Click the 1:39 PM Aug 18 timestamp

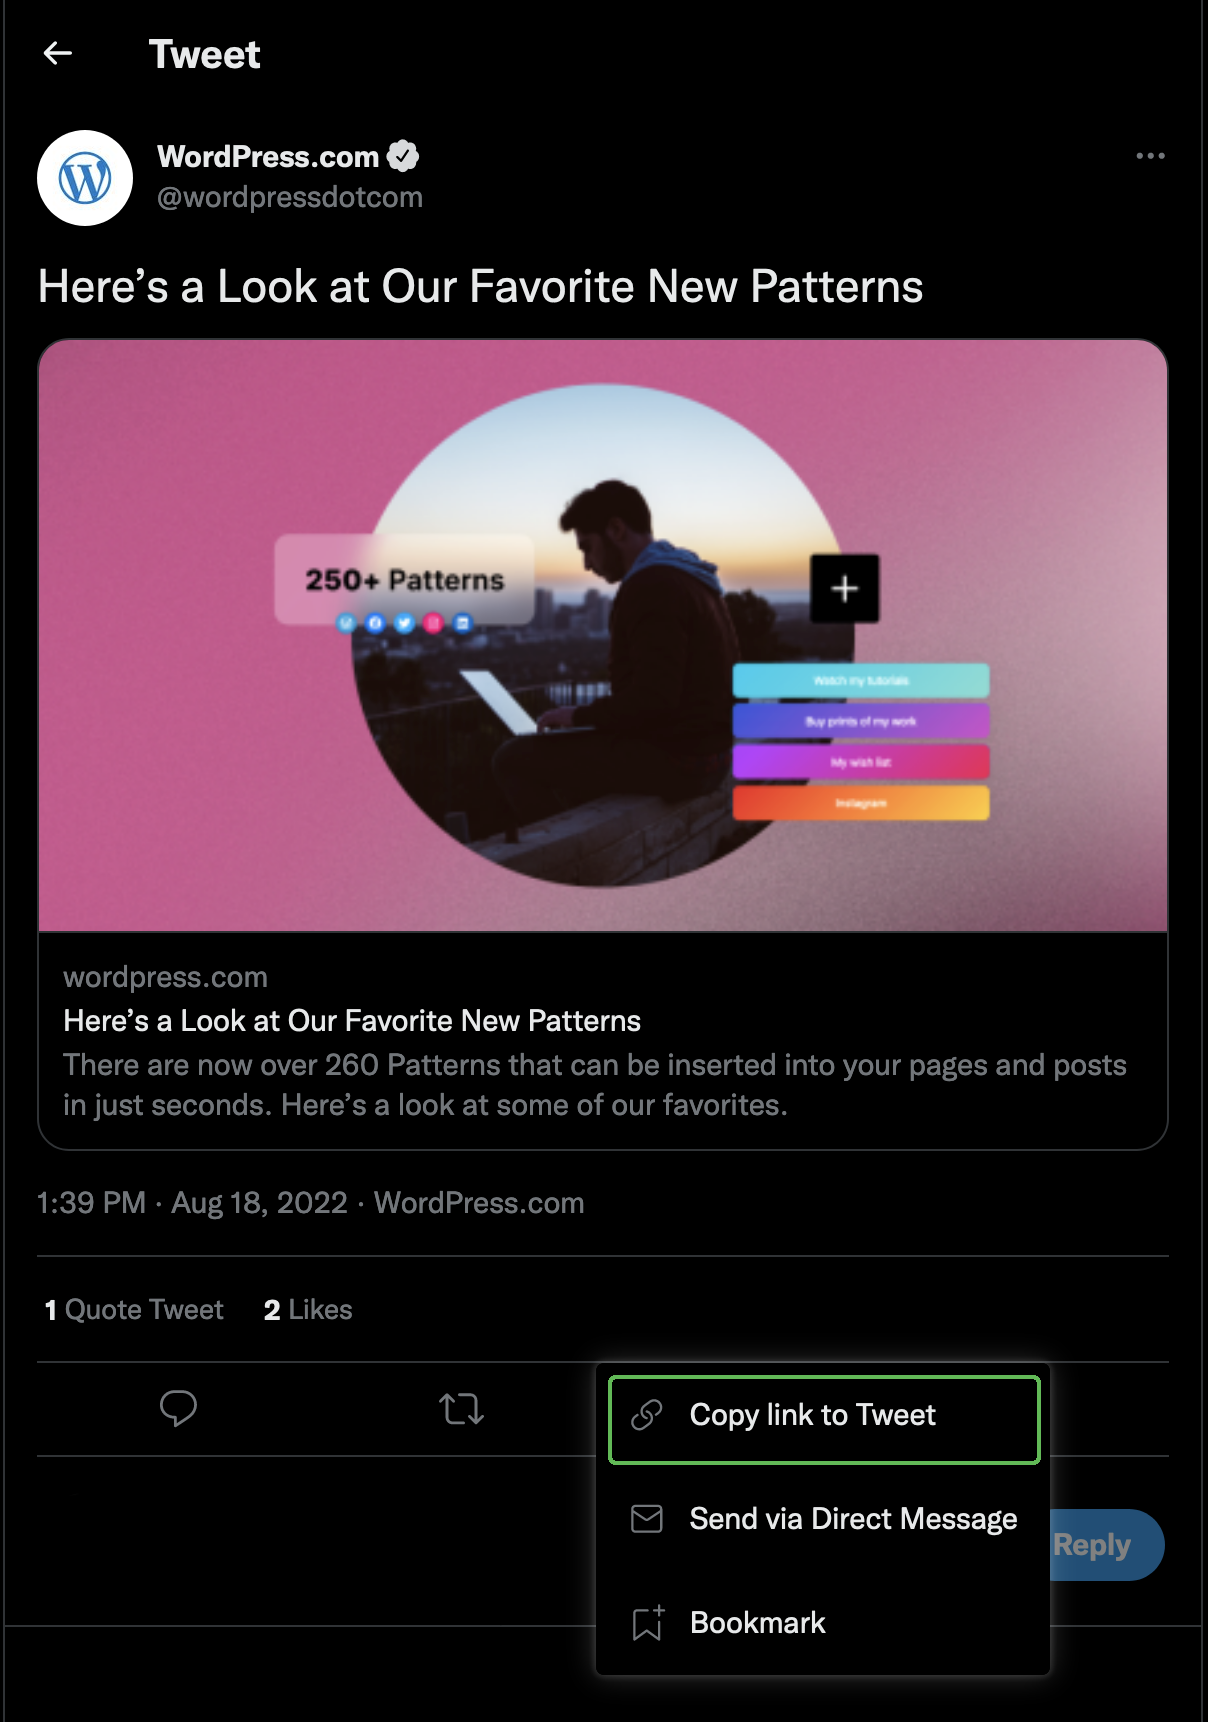[x=192, y=1203]
